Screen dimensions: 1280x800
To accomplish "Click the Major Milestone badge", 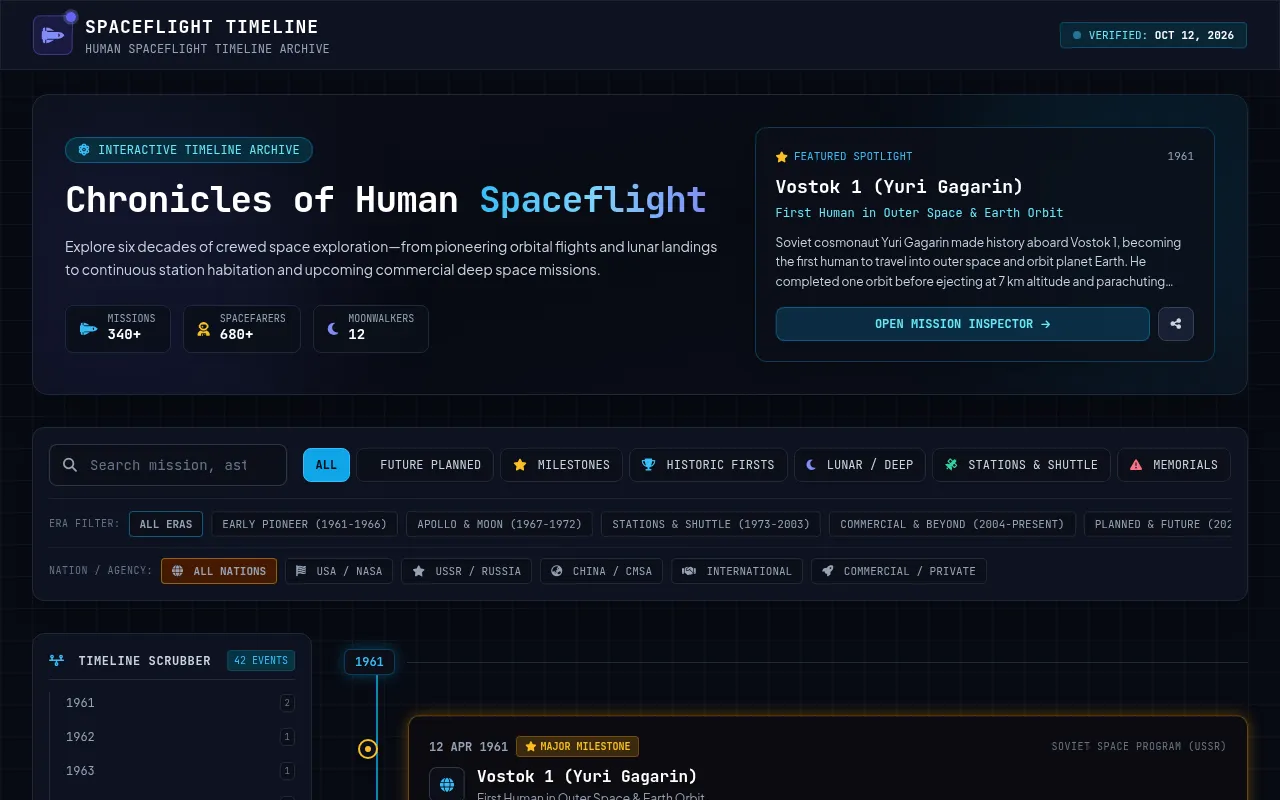I will click(577, 747).
